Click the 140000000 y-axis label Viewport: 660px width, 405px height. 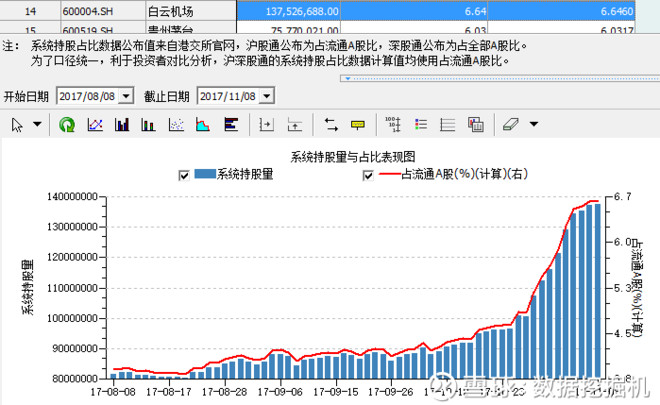(x=72, y=197)
